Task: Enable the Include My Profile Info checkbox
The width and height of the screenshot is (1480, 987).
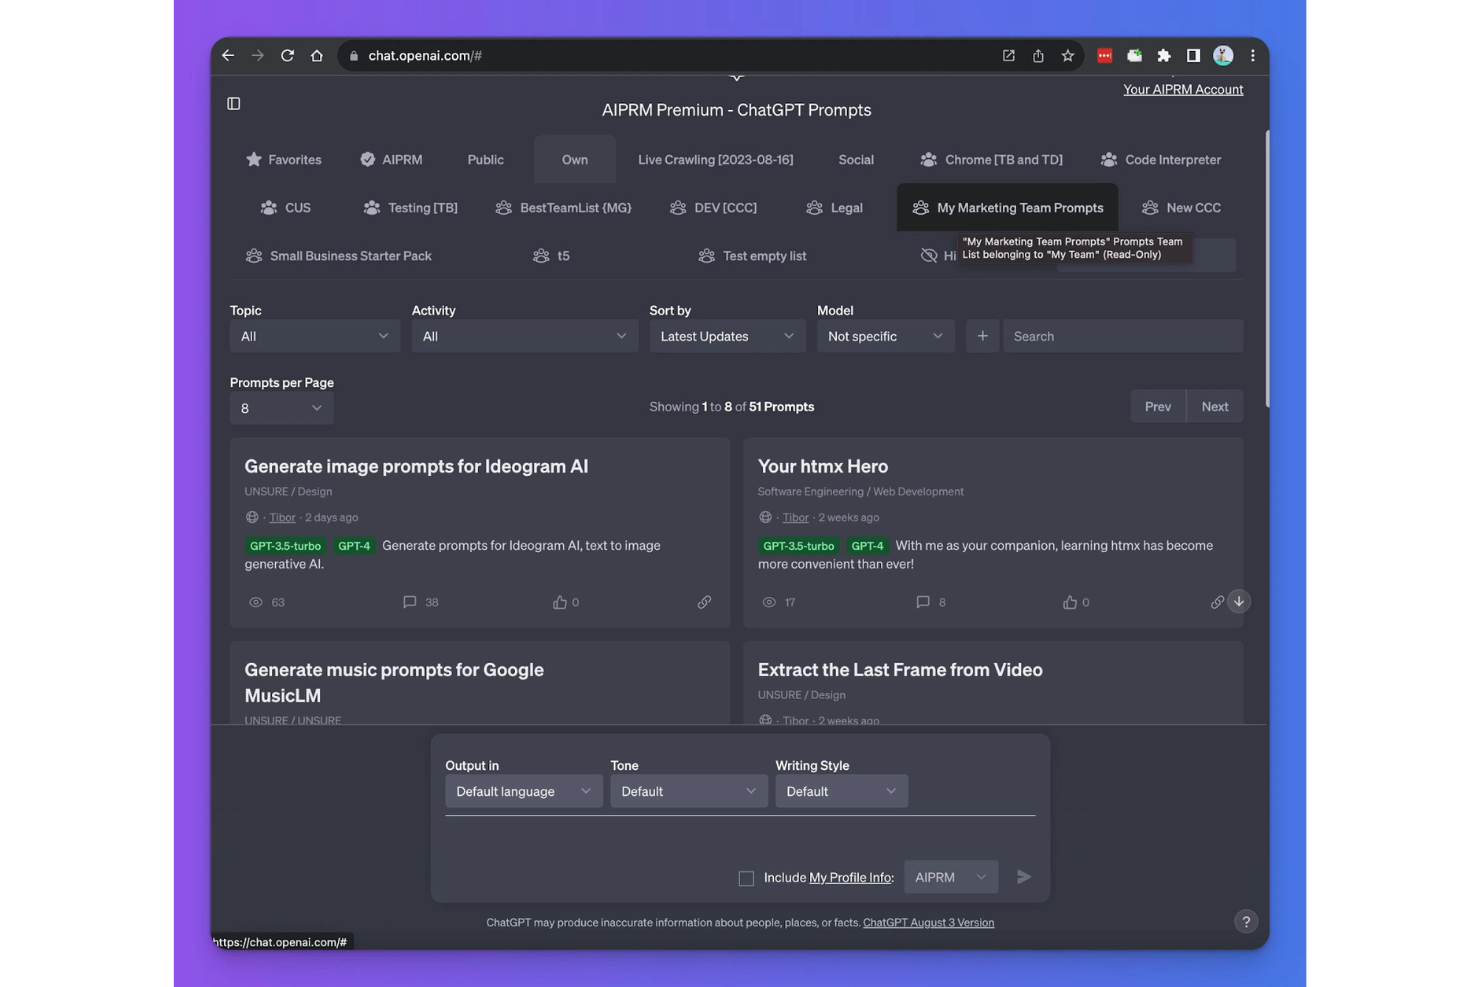Action: click(x=746, y=878)
